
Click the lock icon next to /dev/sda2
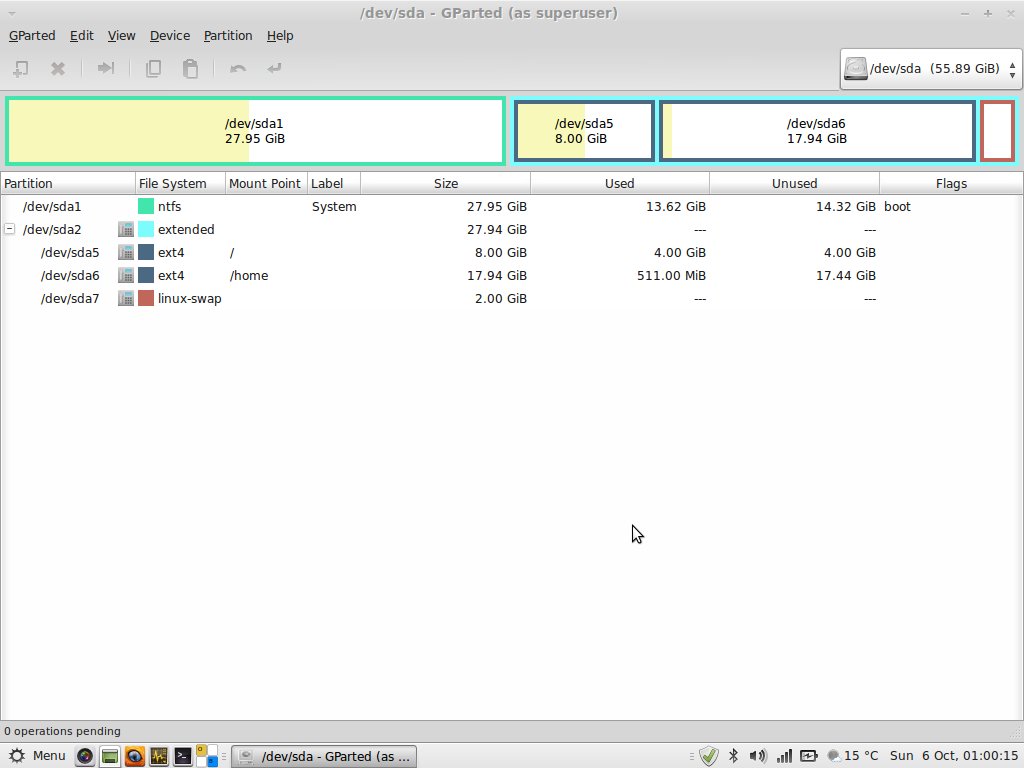click(125, 229)
